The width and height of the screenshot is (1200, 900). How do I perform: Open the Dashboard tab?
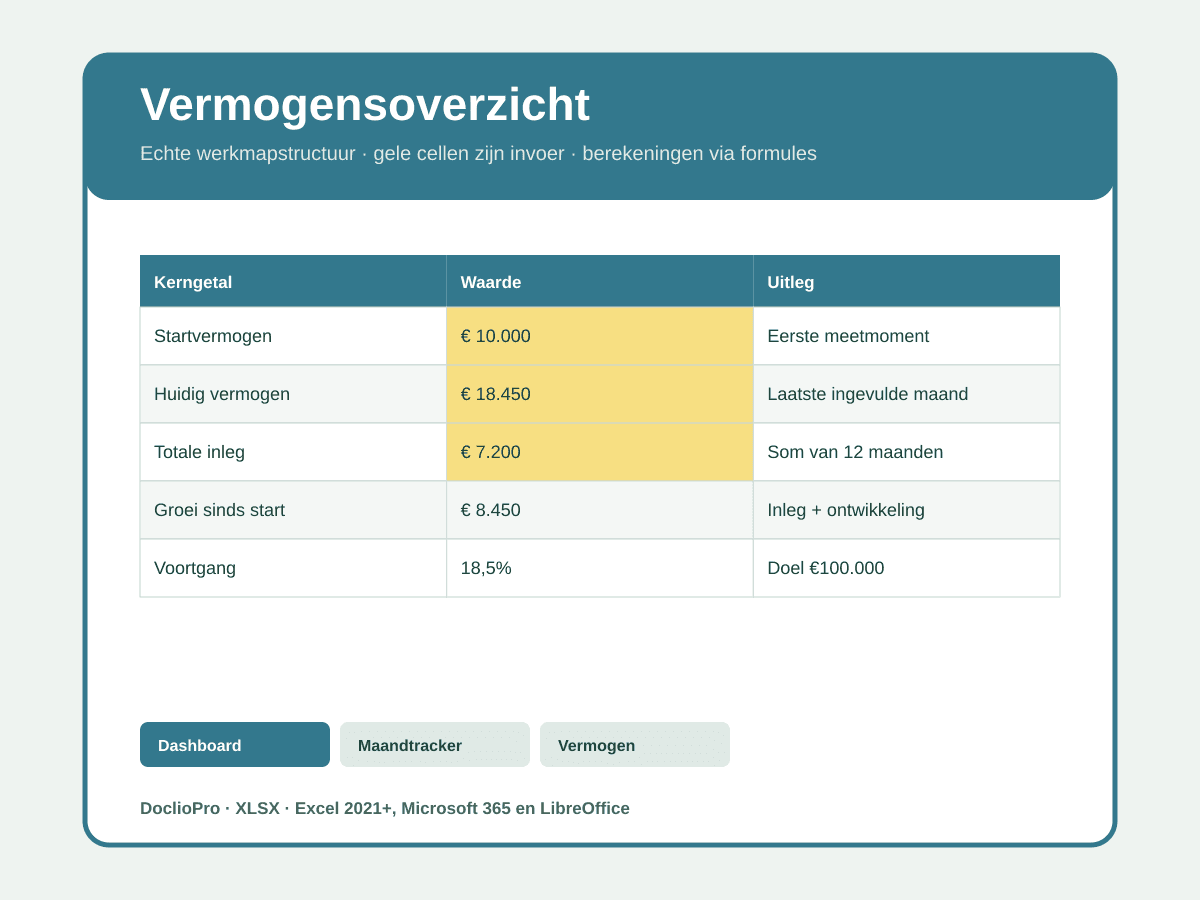235,745
